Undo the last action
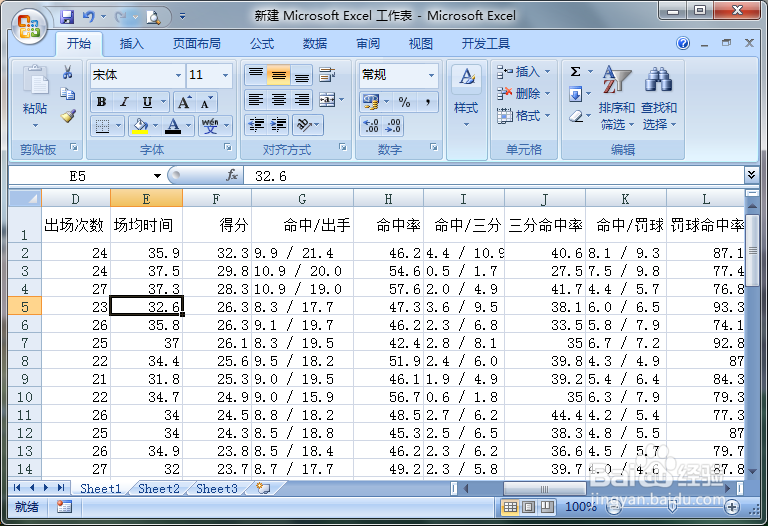768x526 pixels. coord(89,17)
